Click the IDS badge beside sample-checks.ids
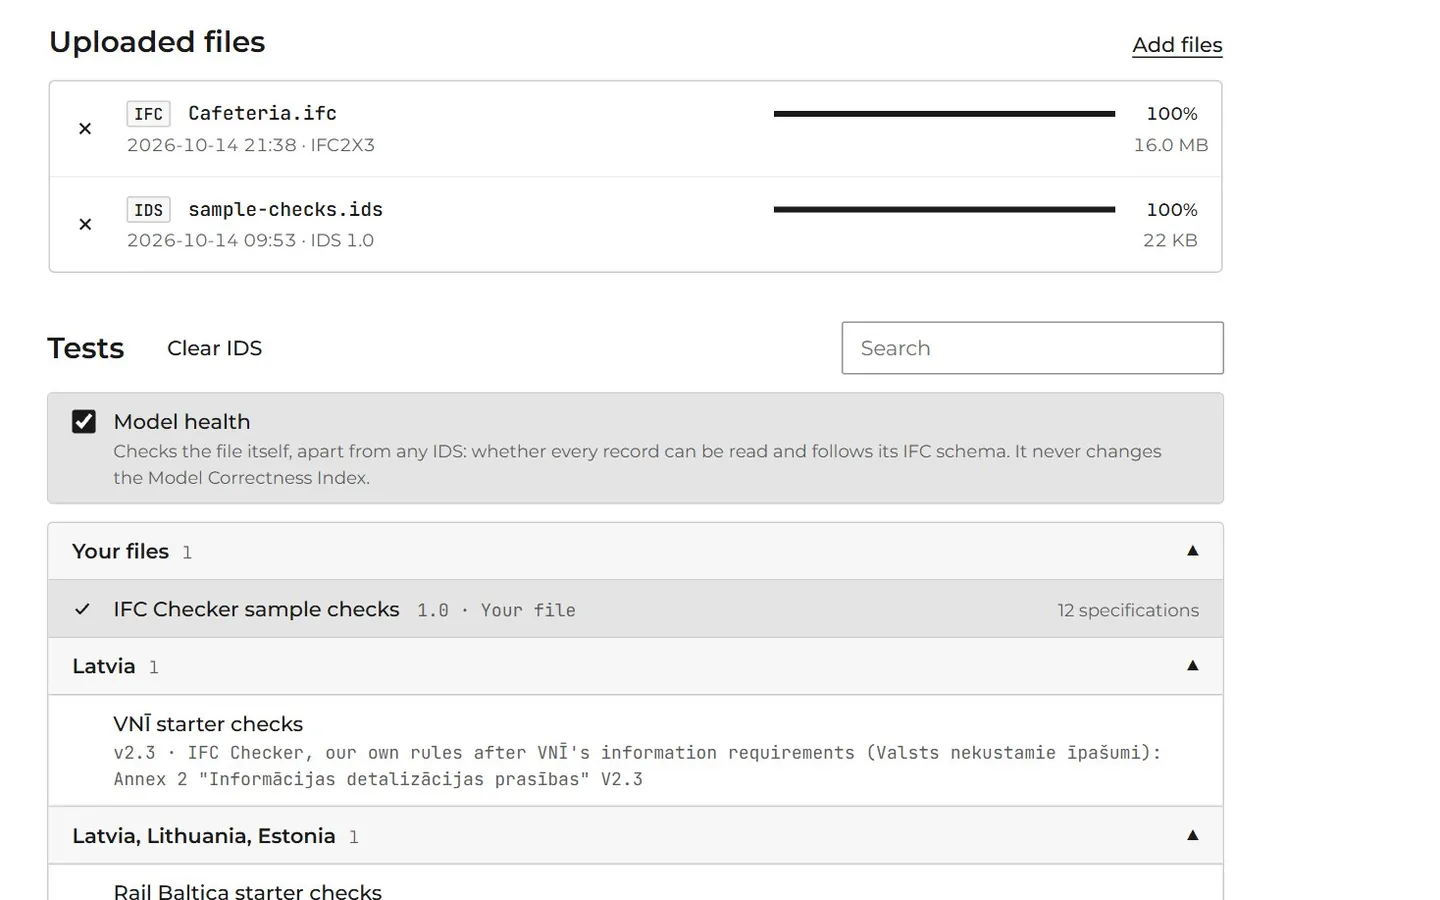 point(148,210)
